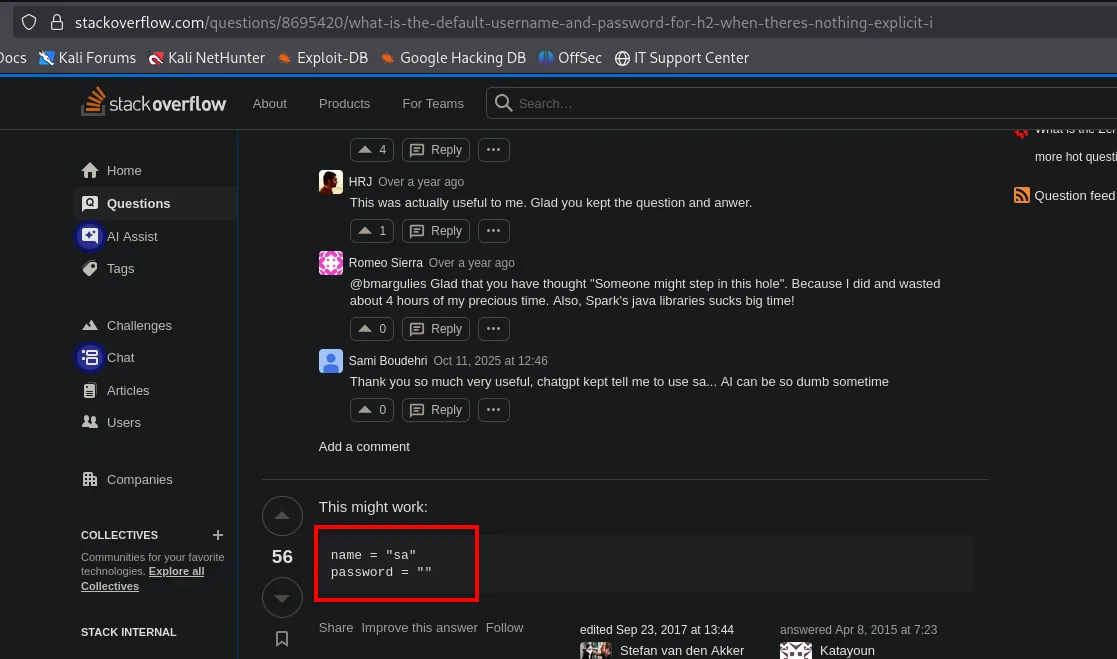1117x659 pixels.
Task: Click the Chat bubble icon
Action: pos(90,358)
